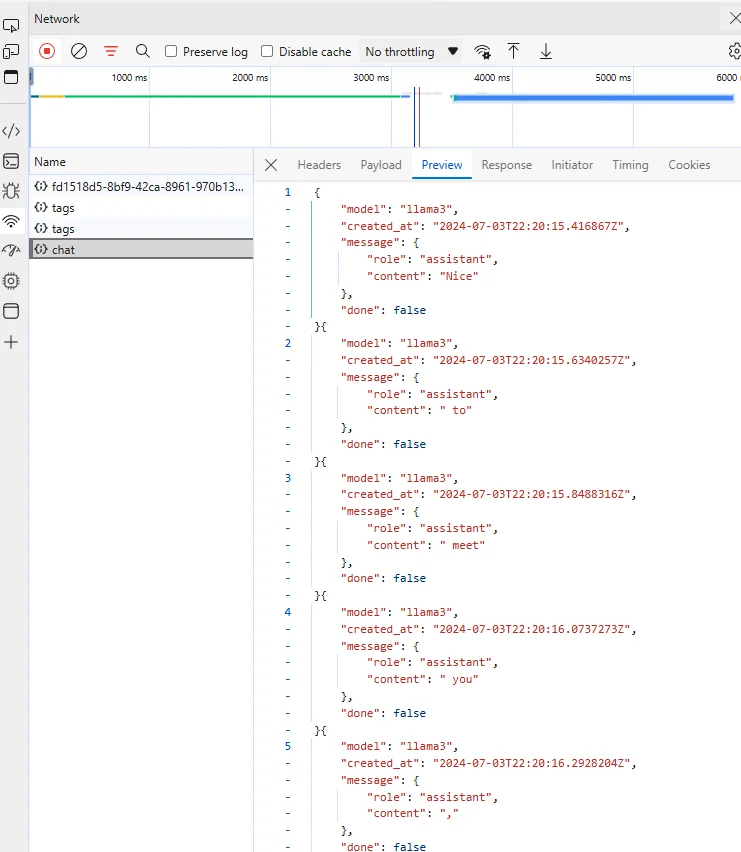Select the first tags request
The image size is (741, 852).
coord(63,208)
